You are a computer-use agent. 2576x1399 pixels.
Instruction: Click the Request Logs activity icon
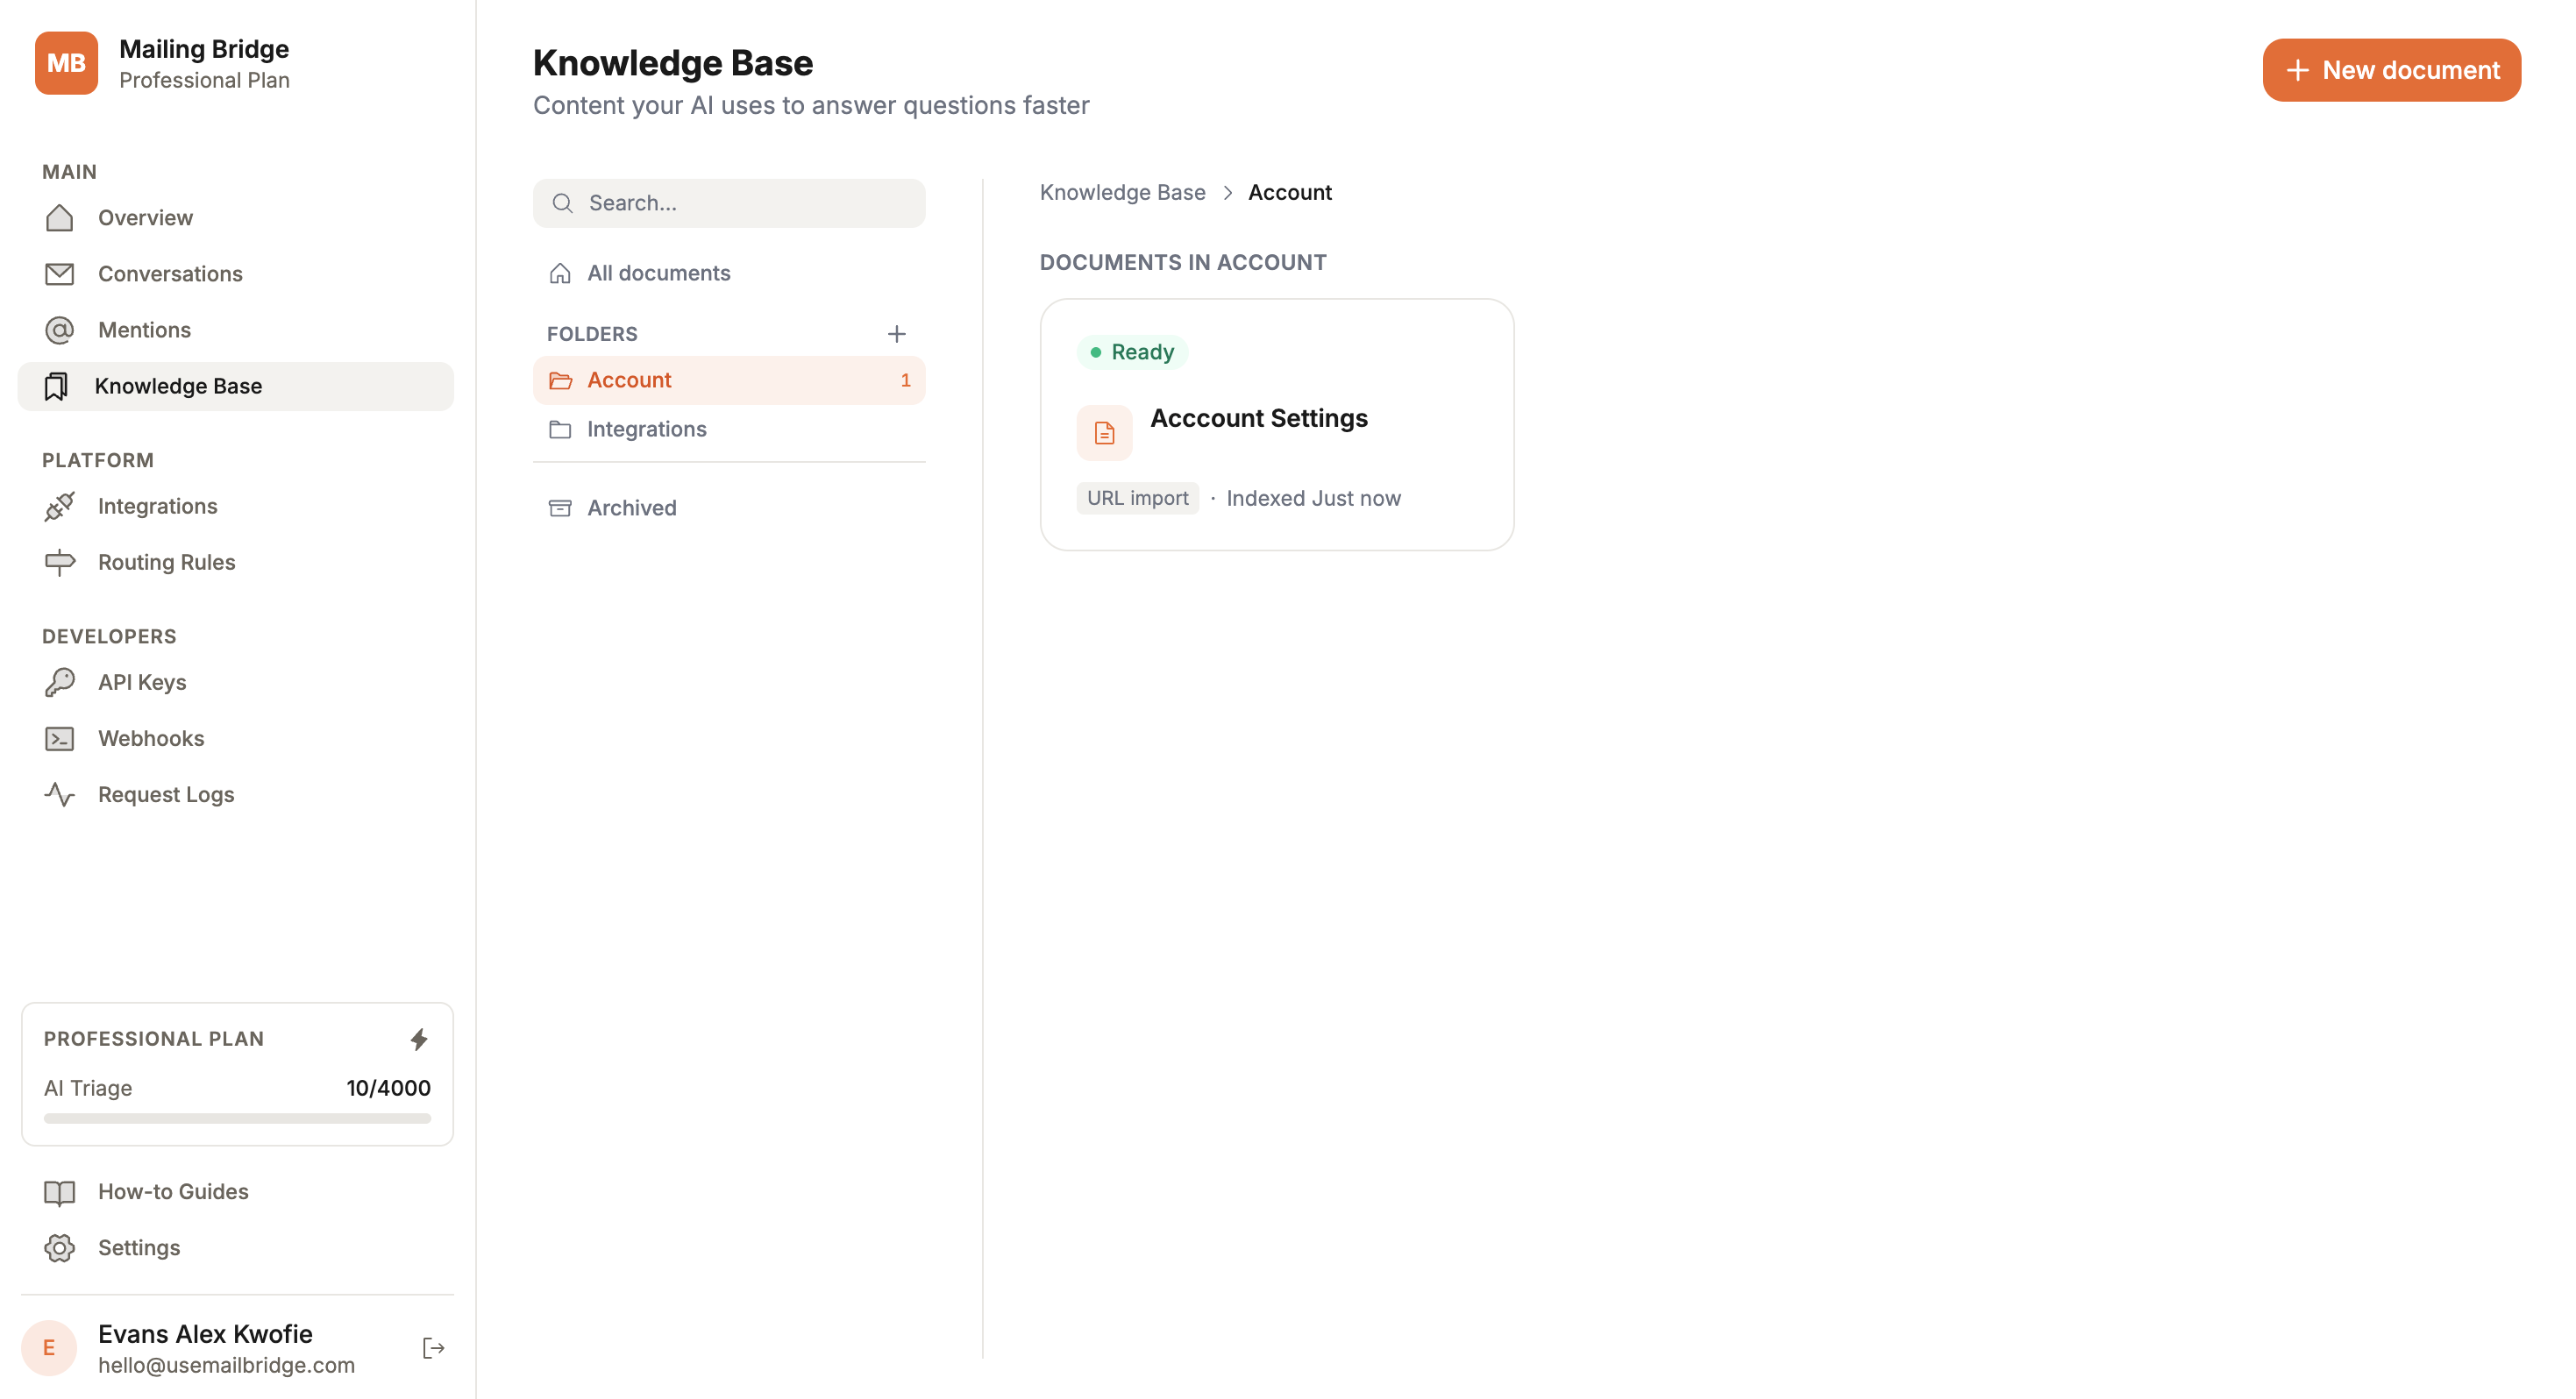tap(59, 794)
